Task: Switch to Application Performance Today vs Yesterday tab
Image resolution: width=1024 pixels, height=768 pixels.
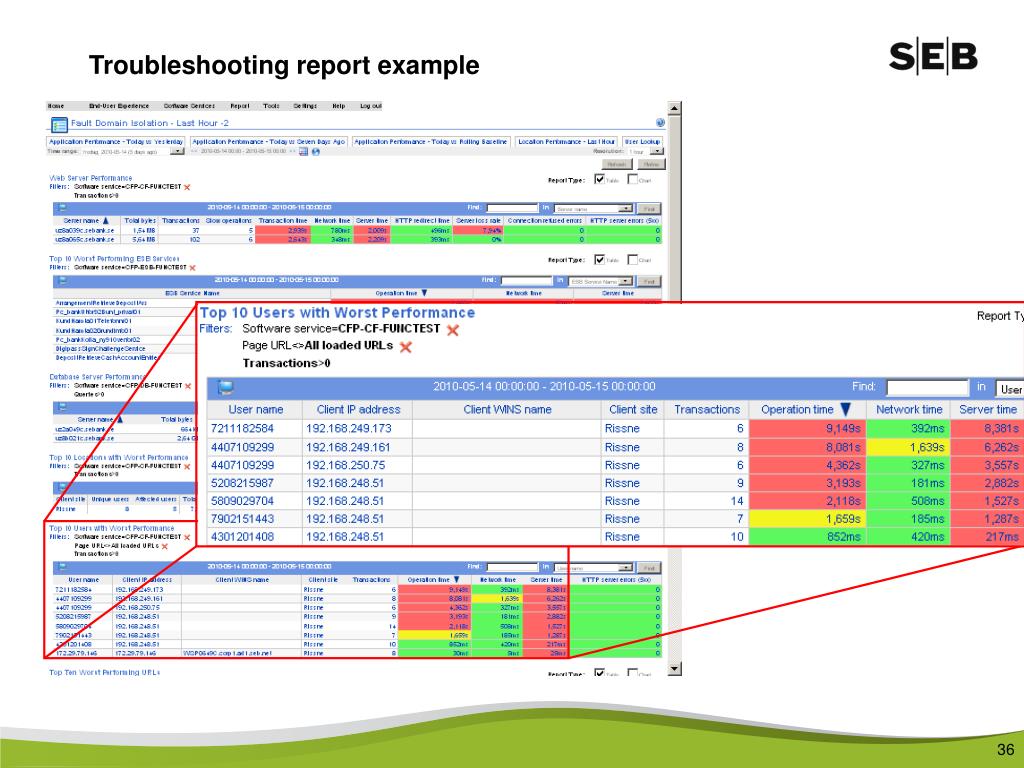Action: pos(116,142)
